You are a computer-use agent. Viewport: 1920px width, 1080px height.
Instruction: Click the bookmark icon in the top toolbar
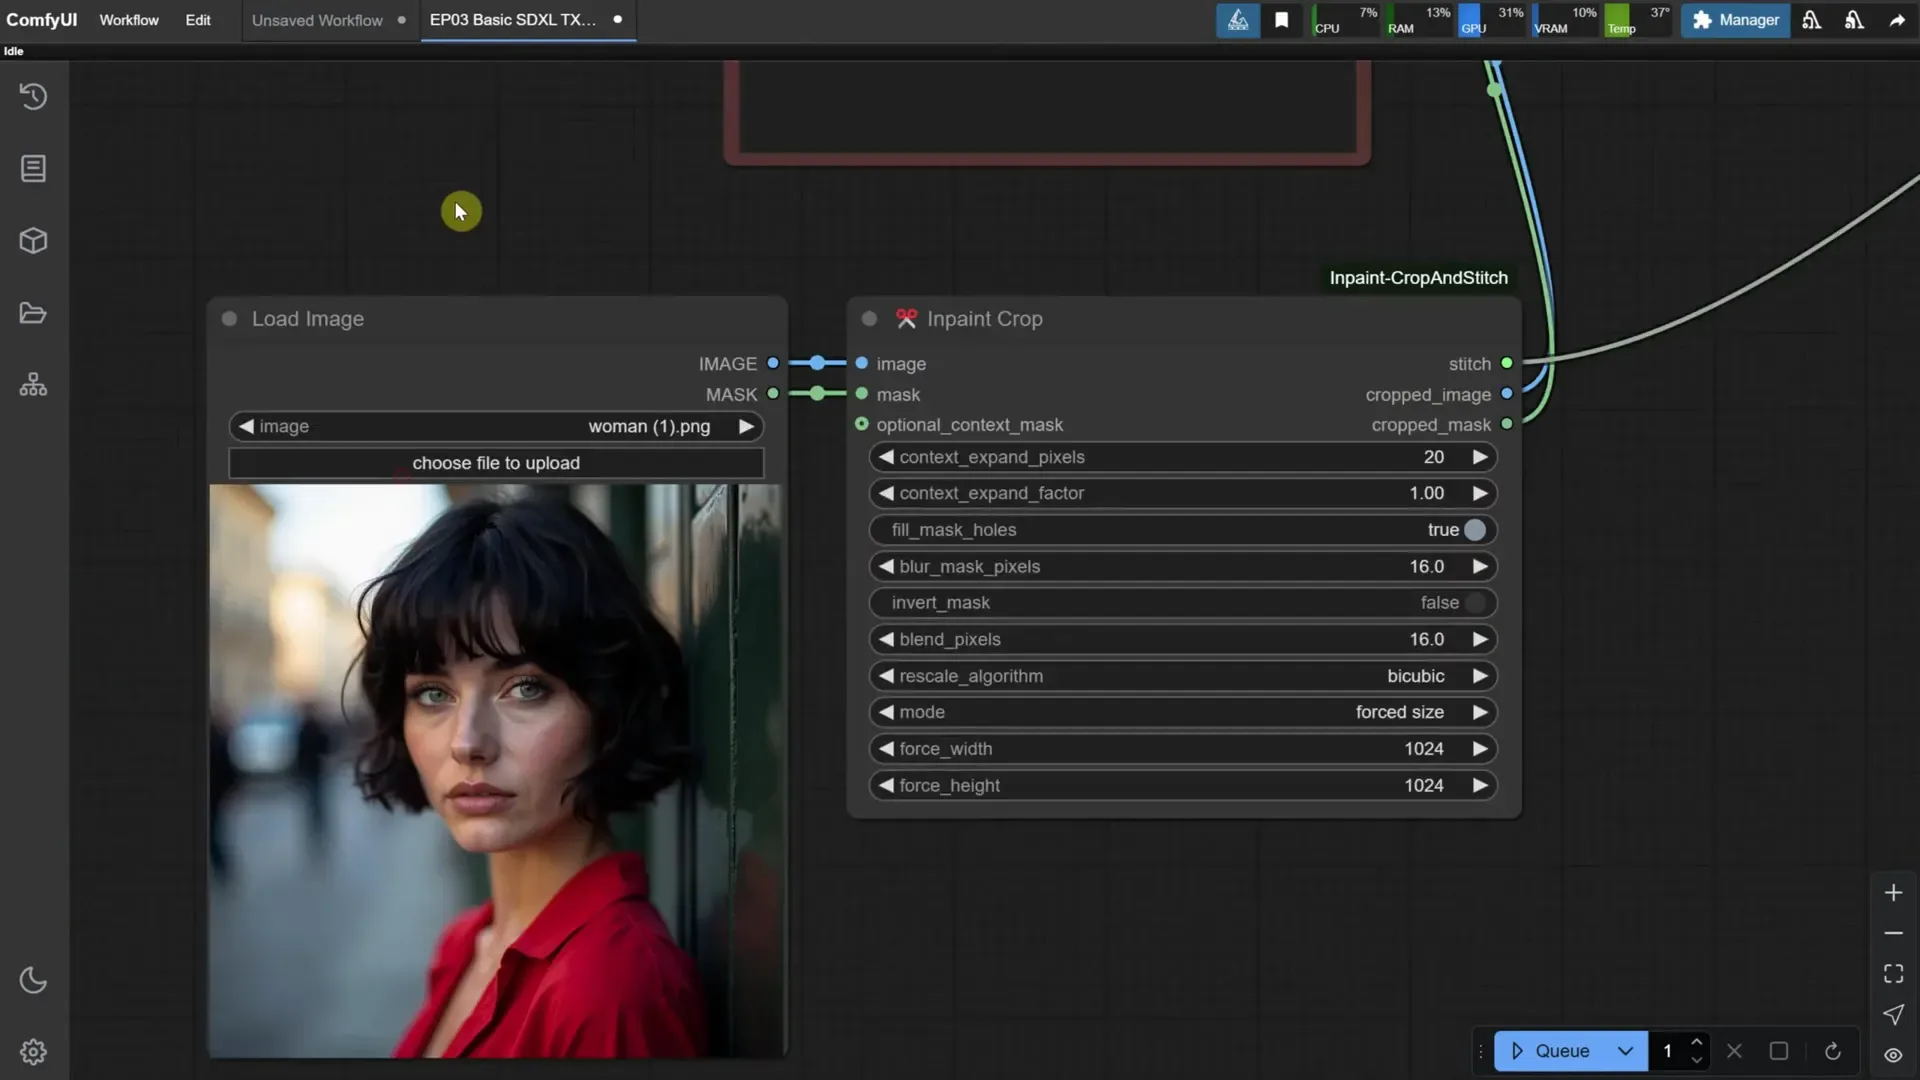click(x=1282, y=20)
